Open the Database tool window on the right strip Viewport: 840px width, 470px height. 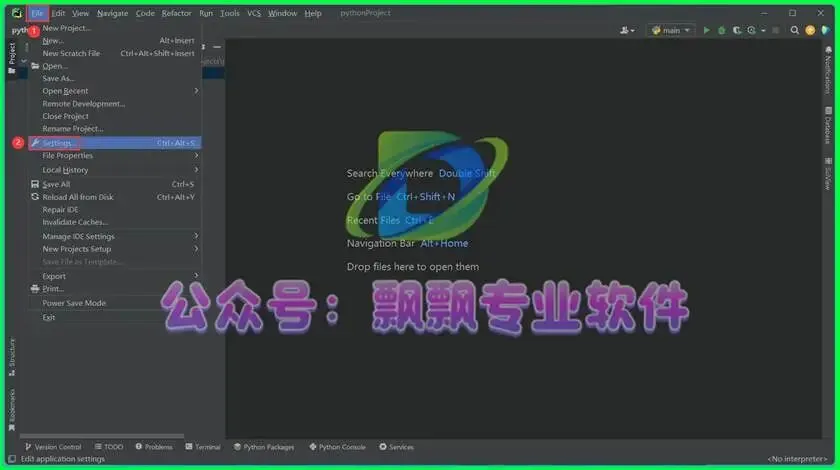(828, 125)
